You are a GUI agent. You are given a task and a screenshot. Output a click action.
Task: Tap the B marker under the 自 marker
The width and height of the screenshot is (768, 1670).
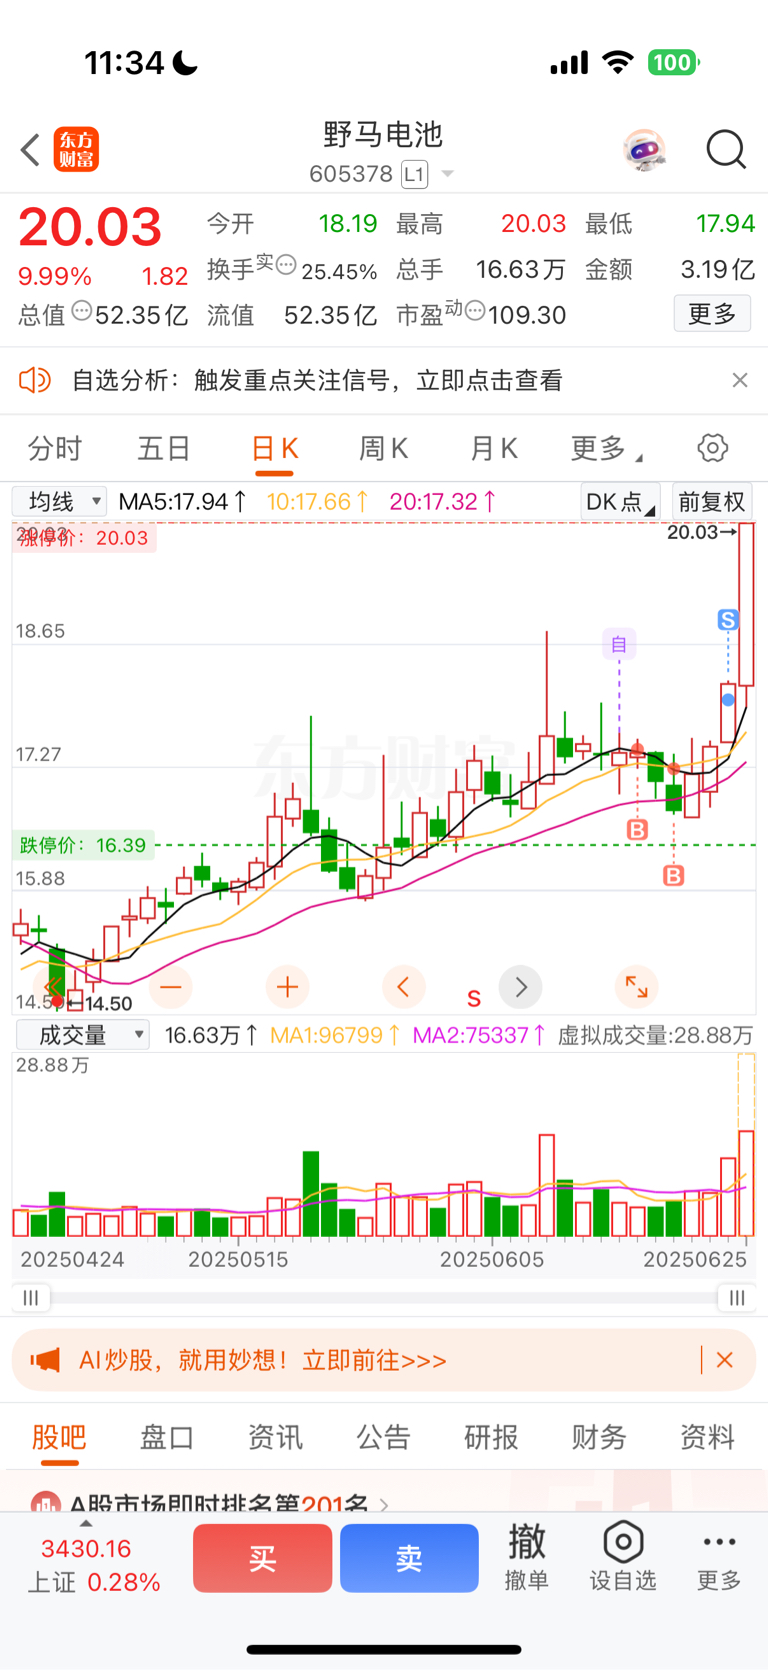(x=637, y=829)
